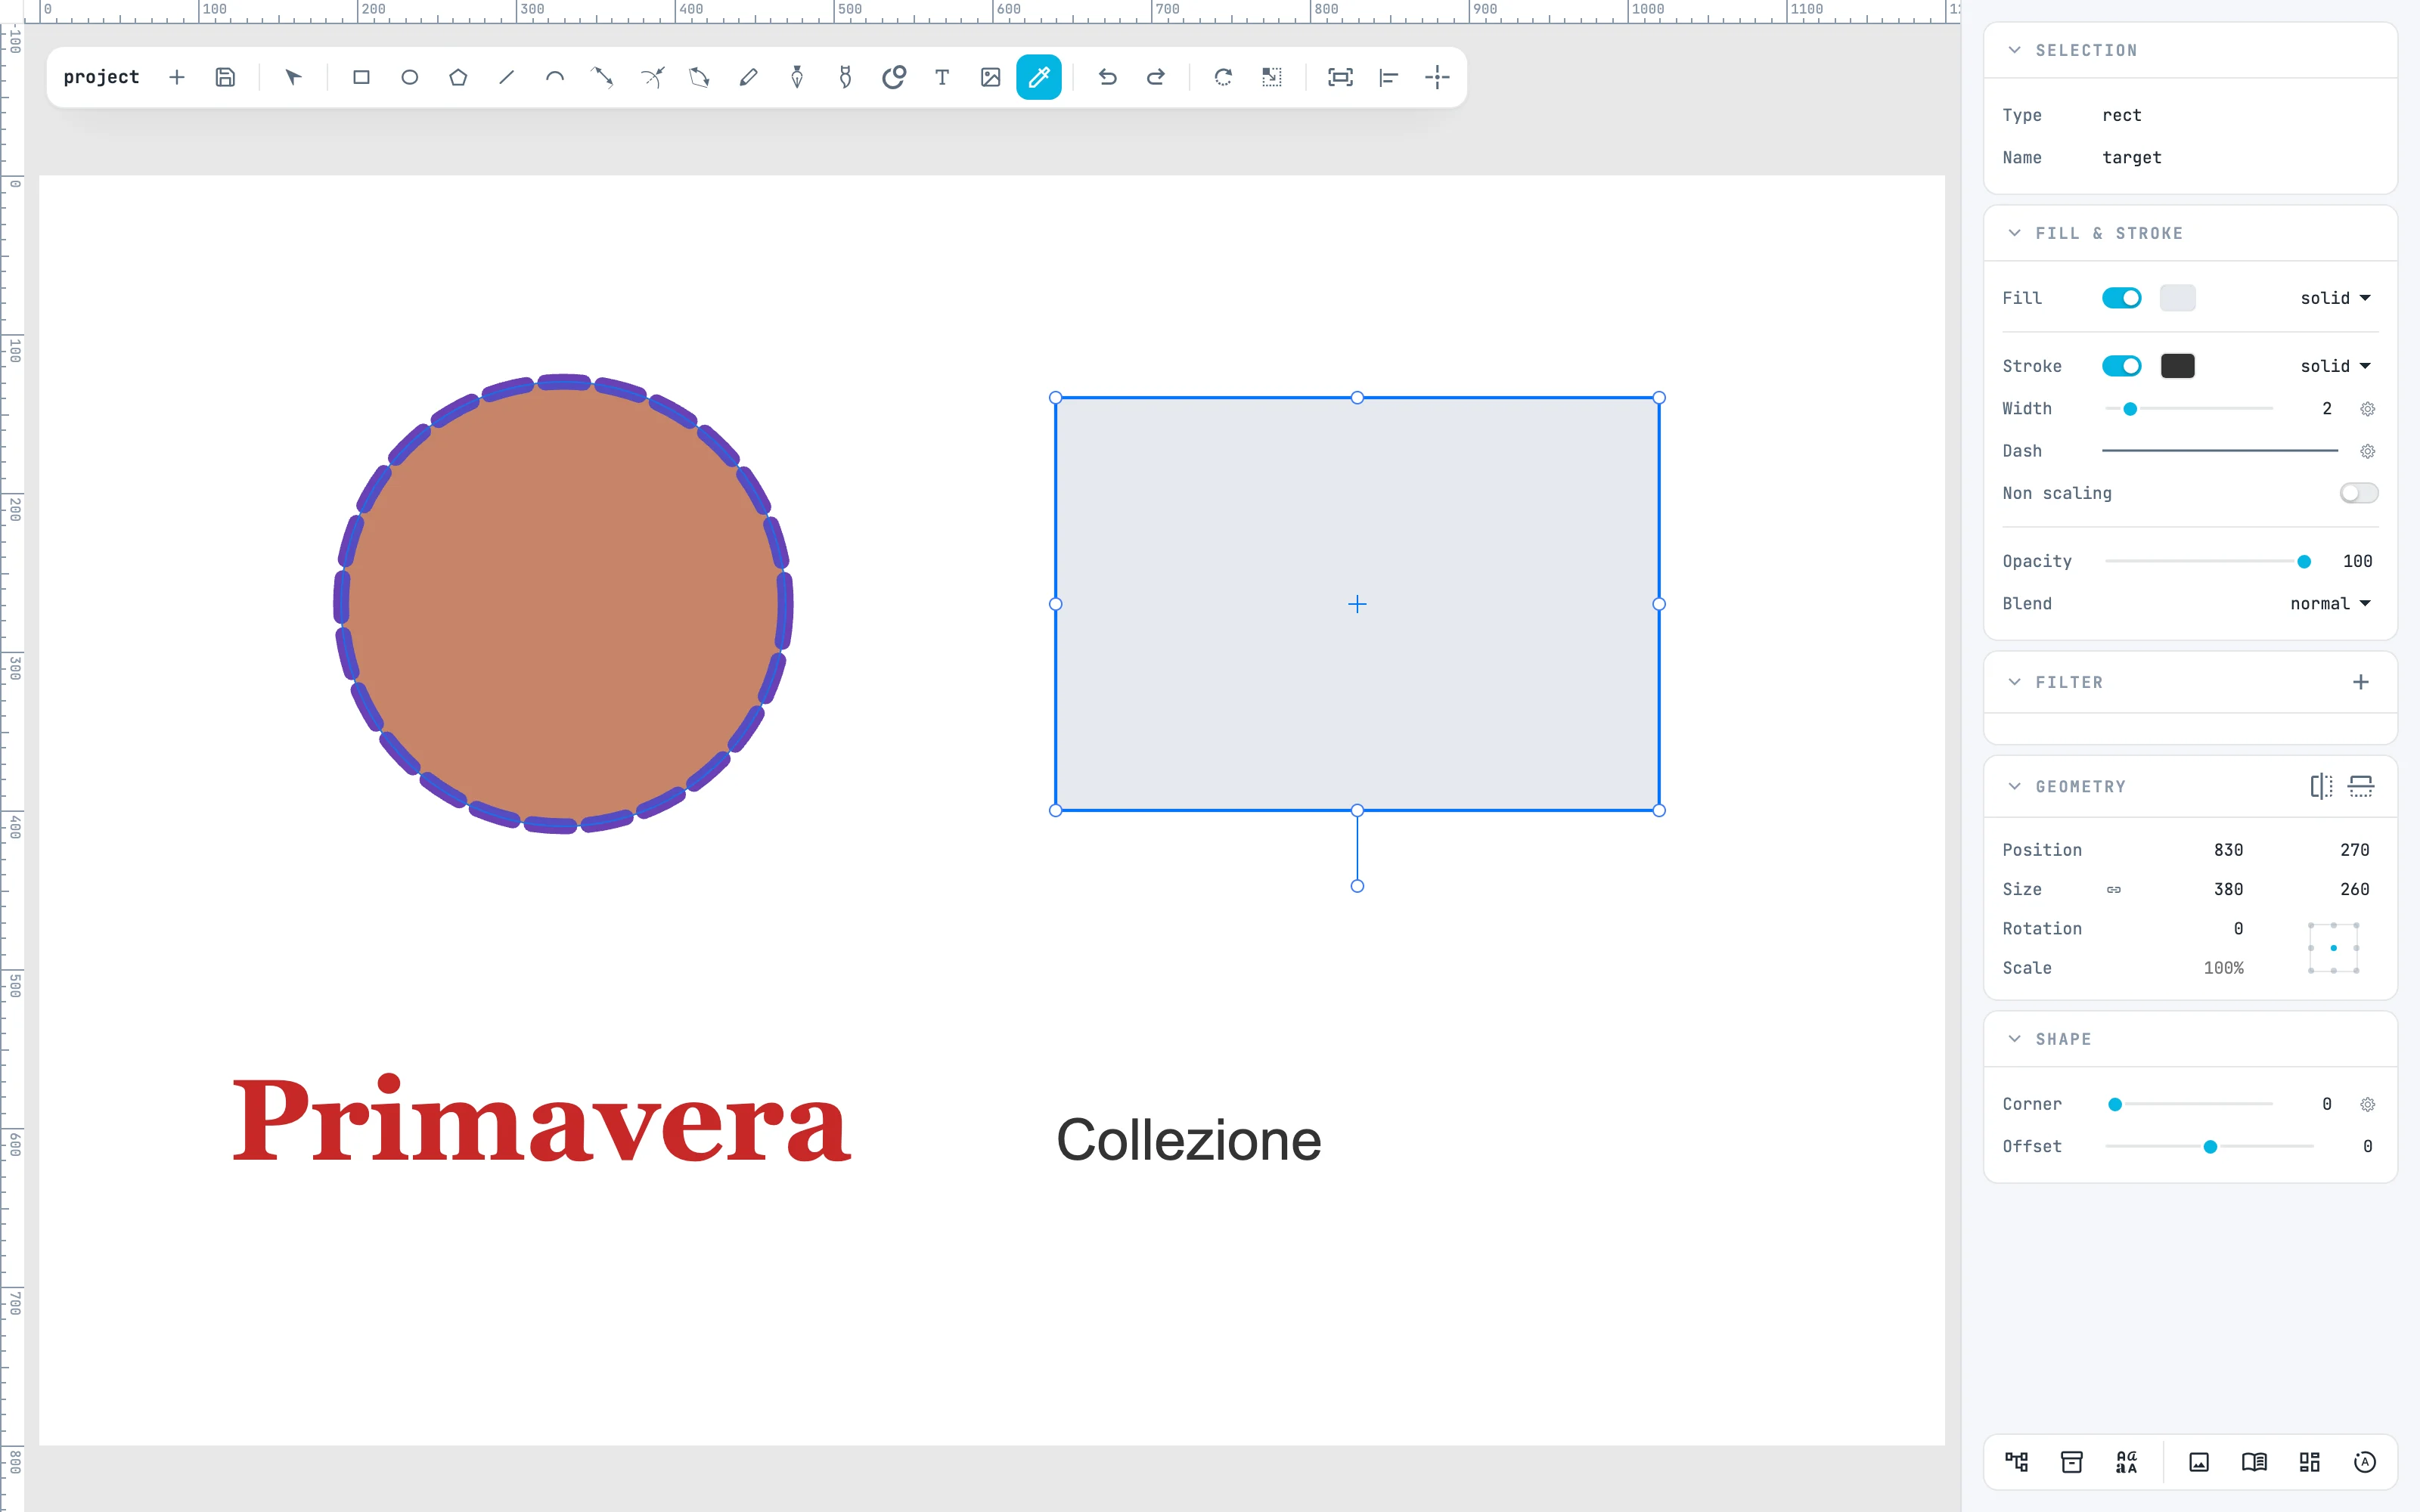Open the layers tree panel icon

coord(2016,1462)
